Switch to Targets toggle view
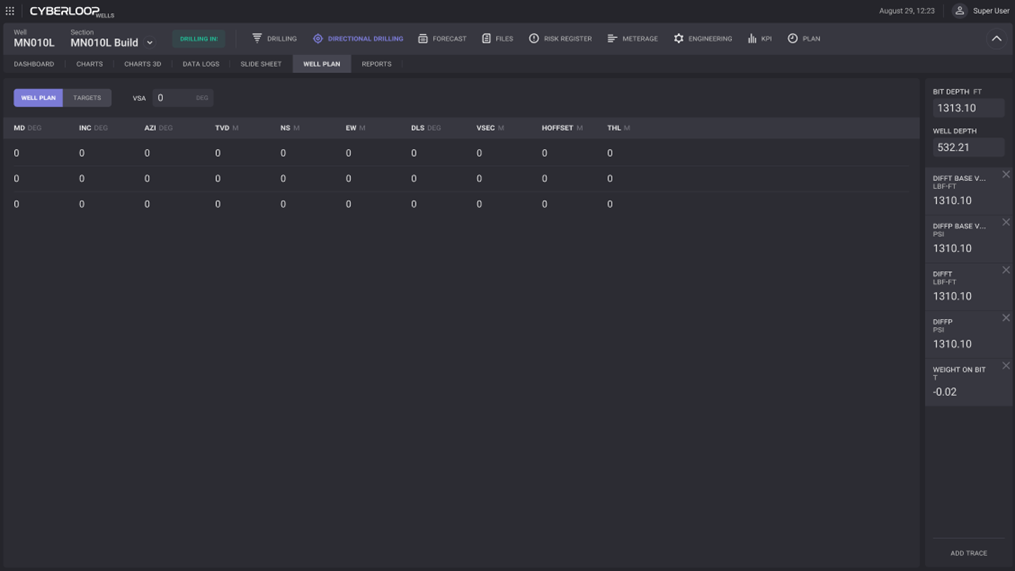 pos(87,98)
